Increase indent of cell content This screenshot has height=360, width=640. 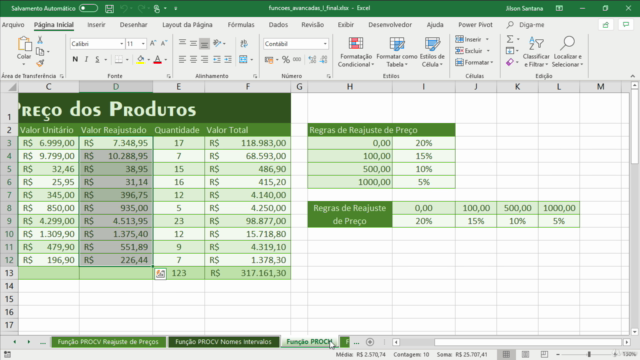[x=228, y=60]
